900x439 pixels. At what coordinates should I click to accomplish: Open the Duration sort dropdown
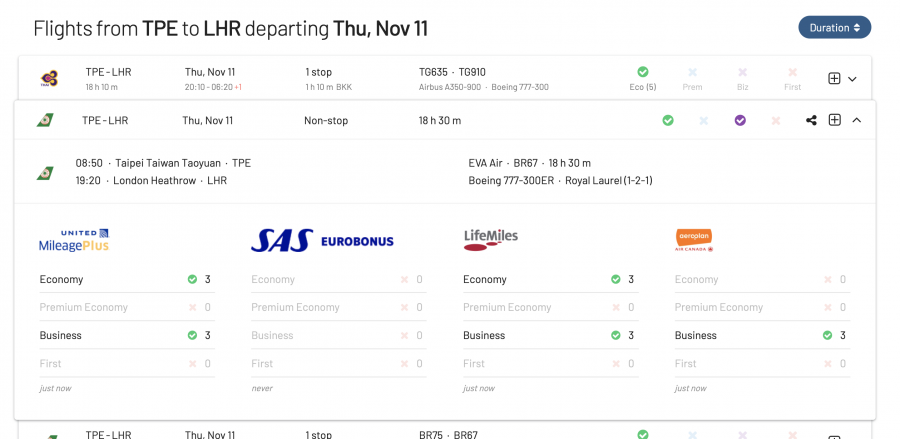pos(834,27)
